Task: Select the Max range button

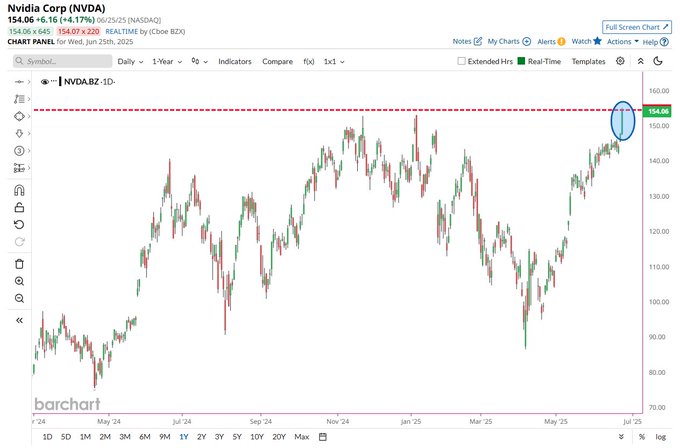Action: [x=301, y=437]
